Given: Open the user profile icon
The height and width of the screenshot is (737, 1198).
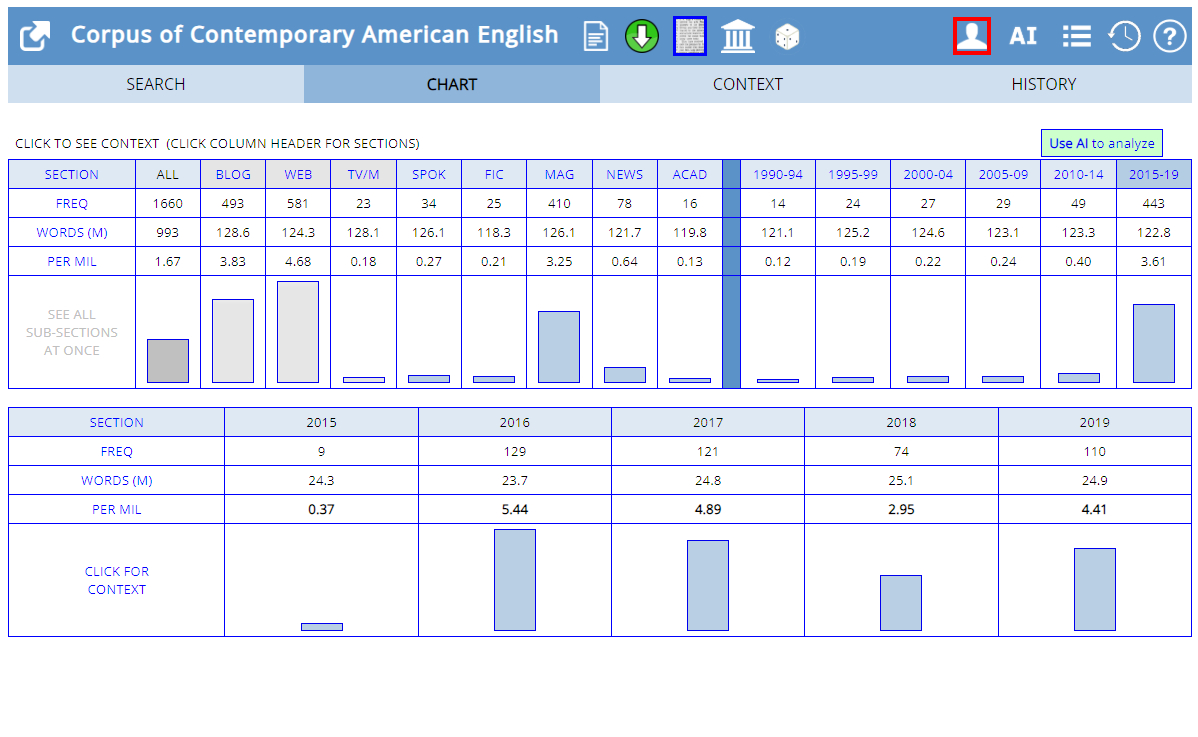Looking at the screenshot, I should pos(972,36).
